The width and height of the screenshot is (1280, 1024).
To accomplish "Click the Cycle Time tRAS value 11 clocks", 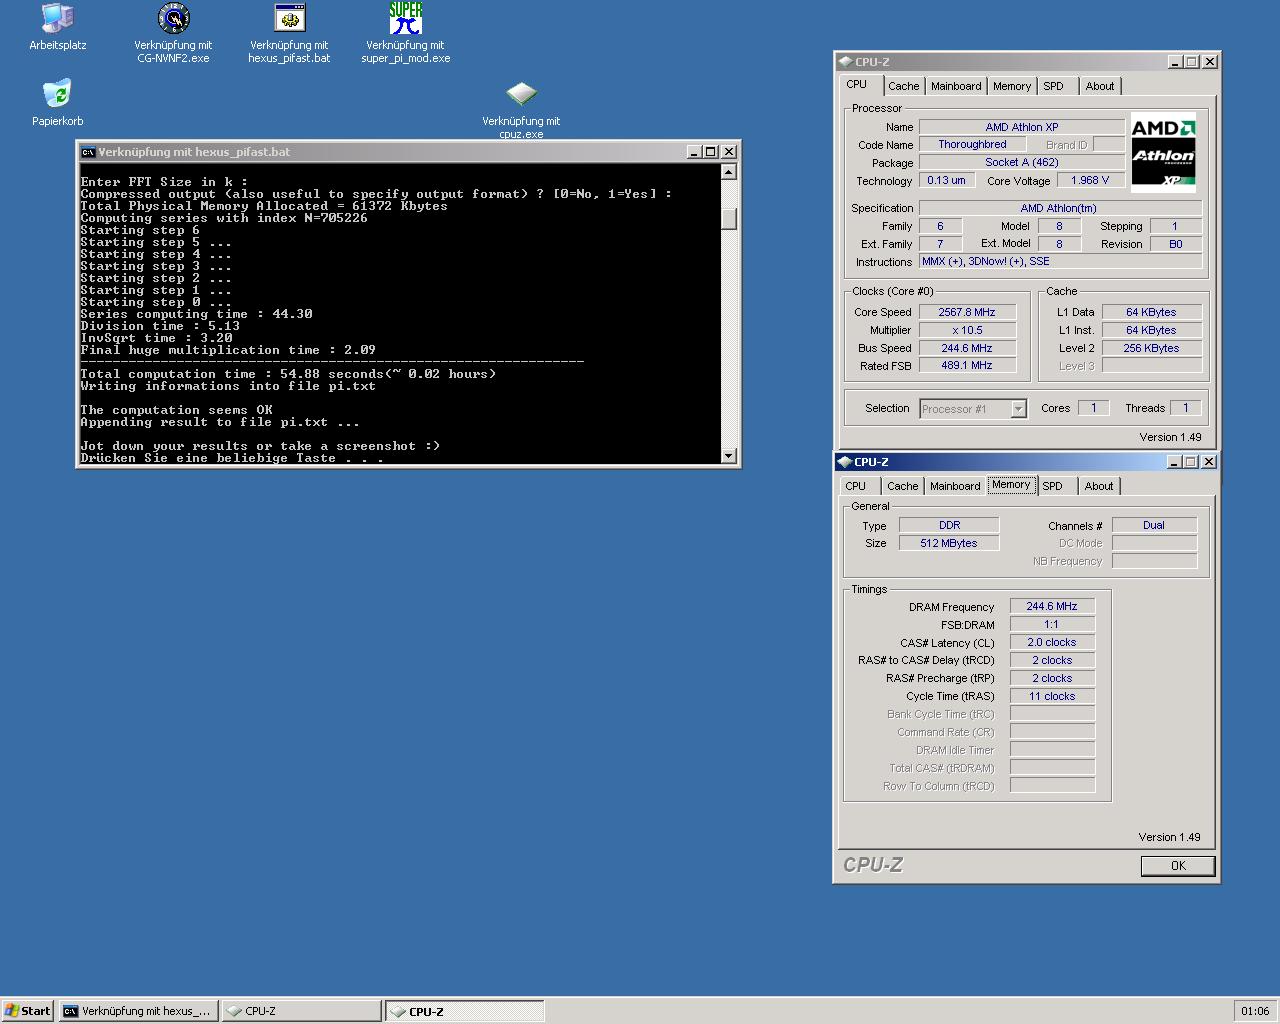I will coord(1052,696).
